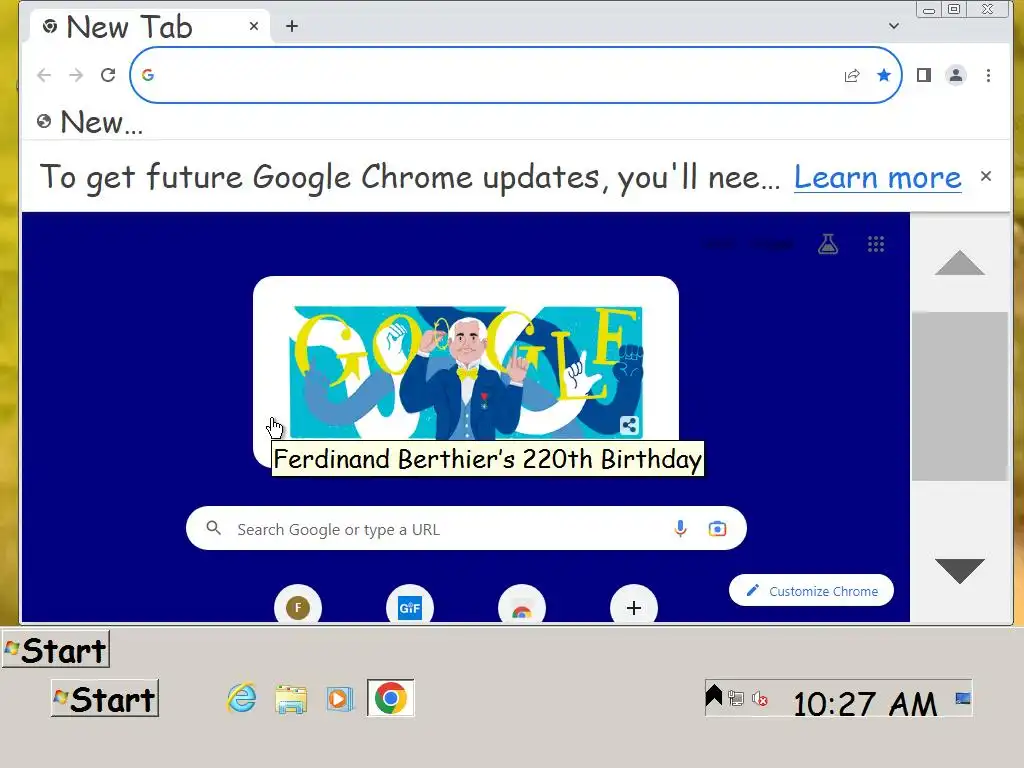The image size is (1024, 768).
Task: Open the New... bookmark in bookmarks bar
Action: coord(89,121)
